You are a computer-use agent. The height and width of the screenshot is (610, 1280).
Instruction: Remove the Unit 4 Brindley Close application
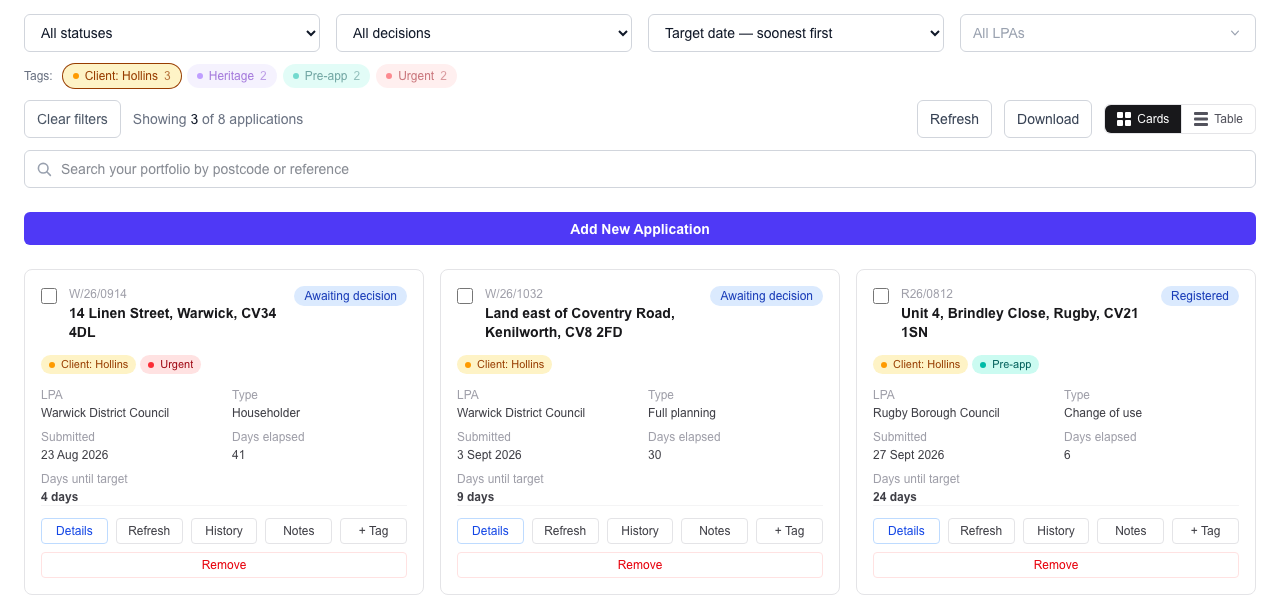1056,565
